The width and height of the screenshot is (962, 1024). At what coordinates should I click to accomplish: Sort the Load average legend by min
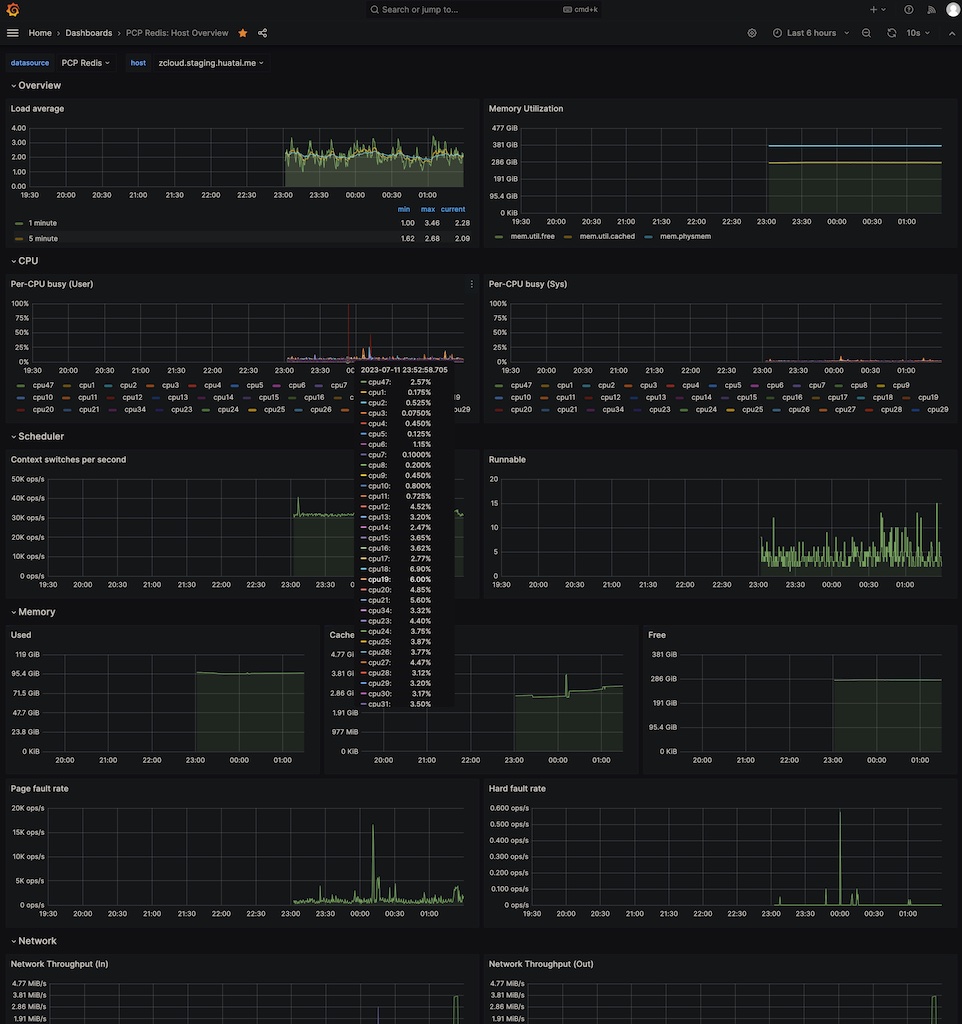click(404, 209)
